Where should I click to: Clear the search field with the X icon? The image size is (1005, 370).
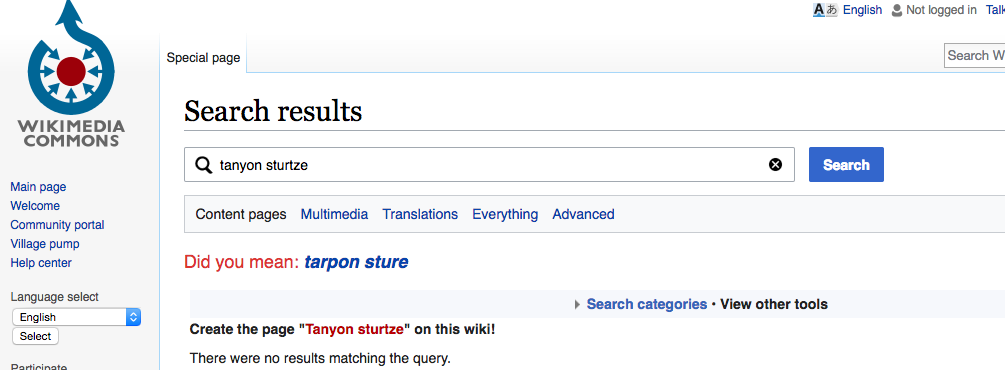(776, 165)
